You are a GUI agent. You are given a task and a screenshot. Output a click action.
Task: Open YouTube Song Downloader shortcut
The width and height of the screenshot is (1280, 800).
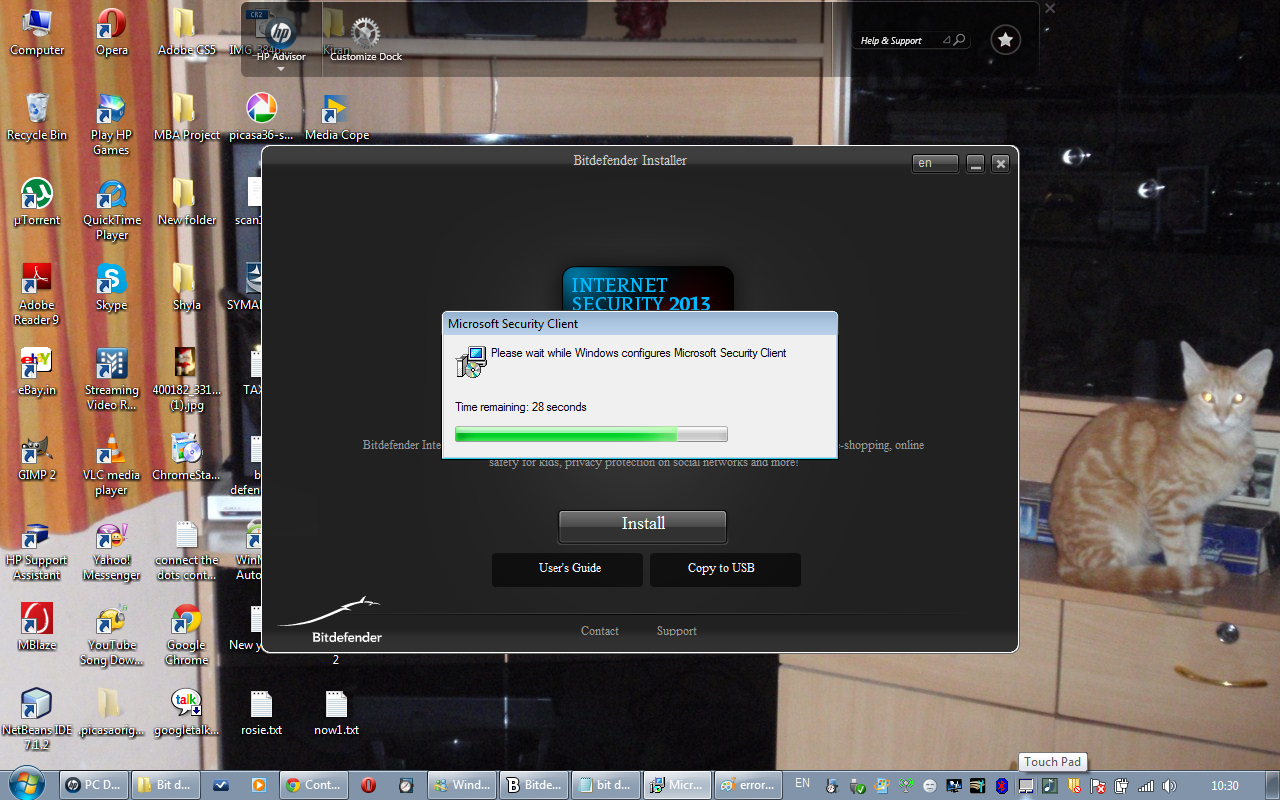[111, 635]
